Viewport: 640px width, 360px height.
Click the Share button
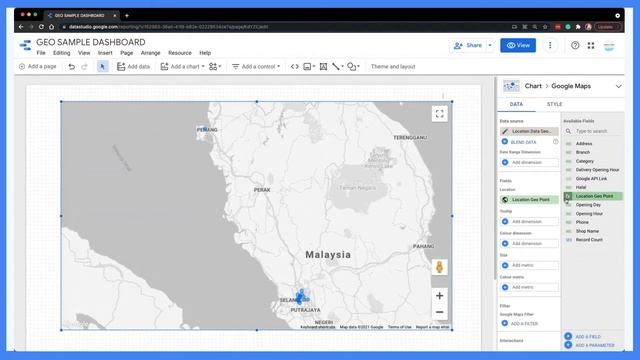point(468,45)
